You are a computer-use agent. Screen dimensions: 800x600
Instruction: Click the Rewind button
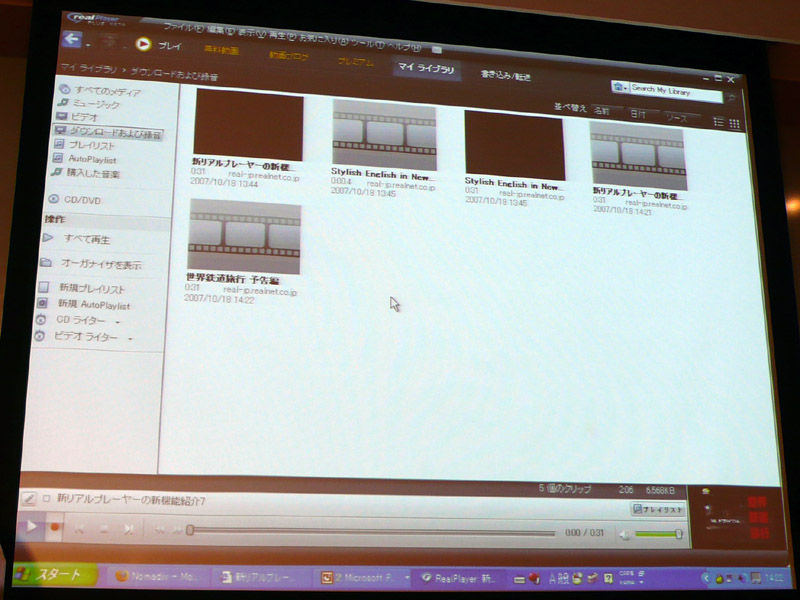click(x=160, y=531)
